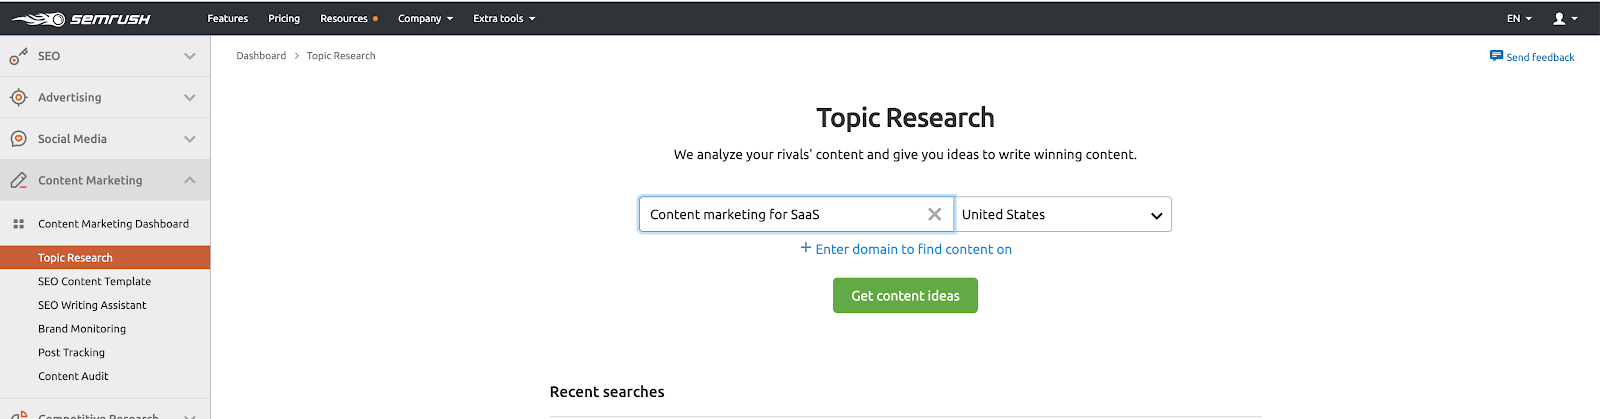Click the Advertising target icon
1600x419 pixels.
coord(18,98)
